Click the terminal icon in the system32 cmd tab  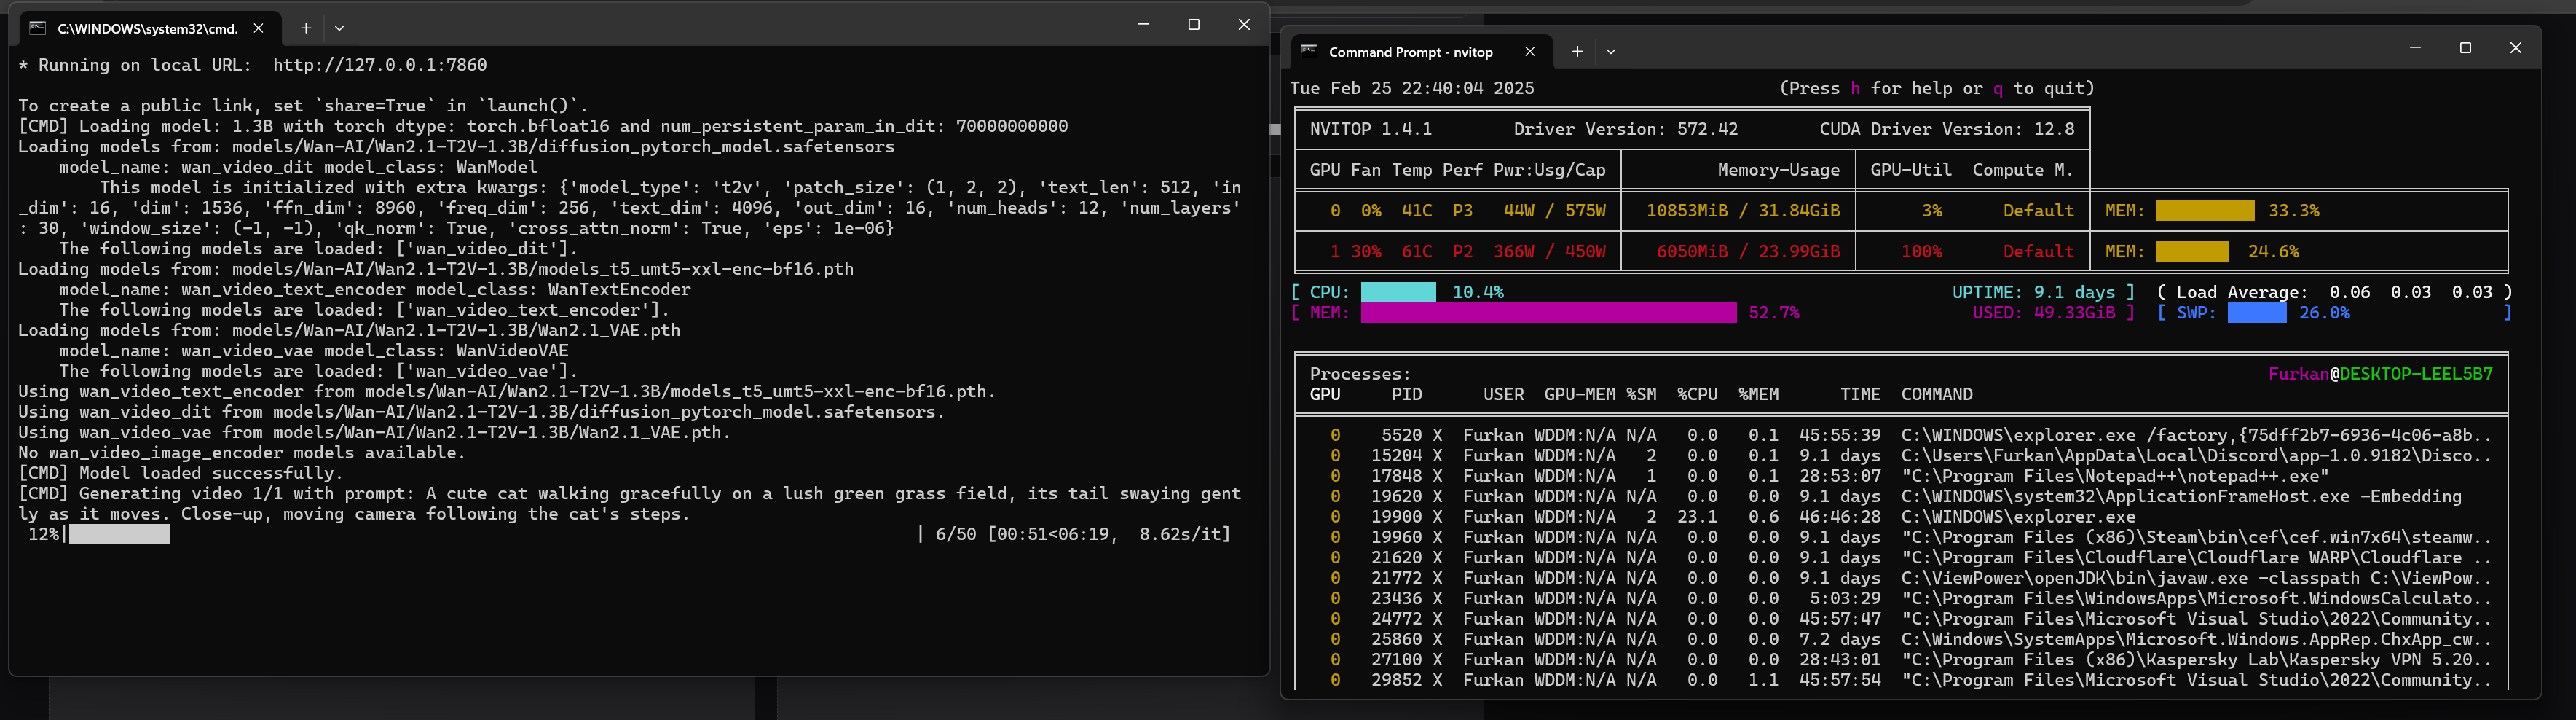(38, 28)
